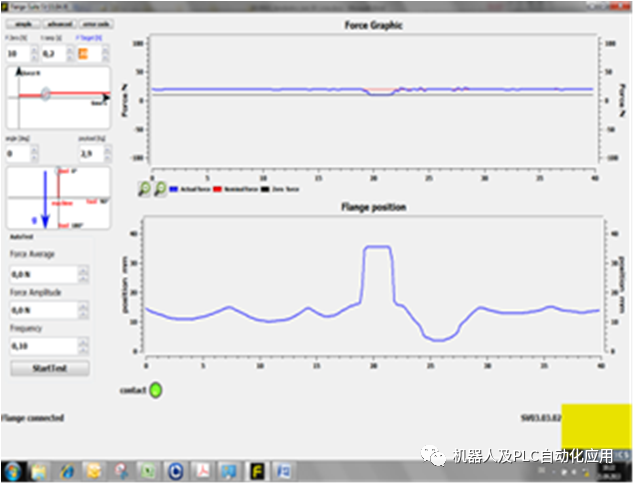Image resolution: width=635 pixels, height=485 pixels.
Task: Click the t ramp field showing 0,2
Action: tap(53, 53)
